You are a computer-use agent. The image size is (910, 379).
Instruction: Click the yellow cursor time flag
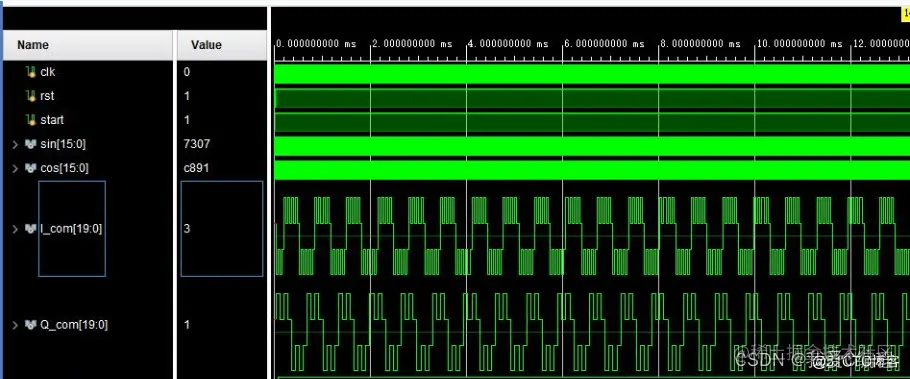point(905,15)
